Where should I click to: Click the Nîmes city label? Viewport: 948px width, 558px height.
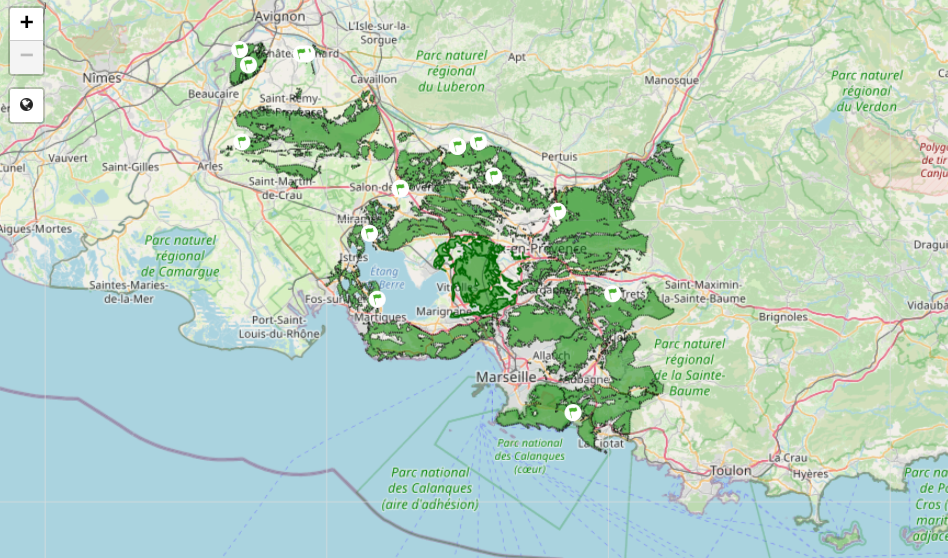coord(101,77)
